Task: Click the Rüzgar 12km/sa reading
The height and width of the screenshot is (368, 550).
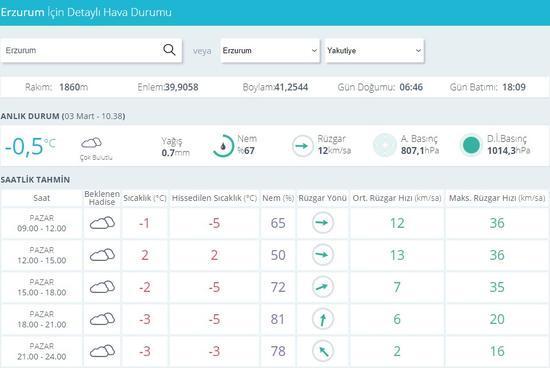Action: pos(334,145)
